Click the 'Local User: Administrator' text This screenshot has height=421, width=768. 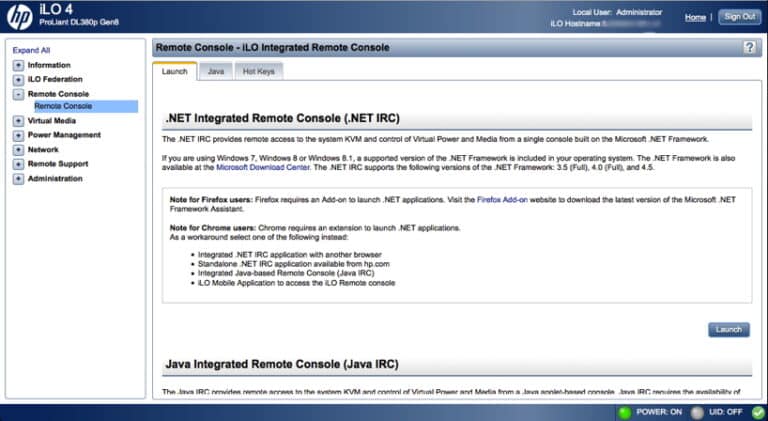617,12
